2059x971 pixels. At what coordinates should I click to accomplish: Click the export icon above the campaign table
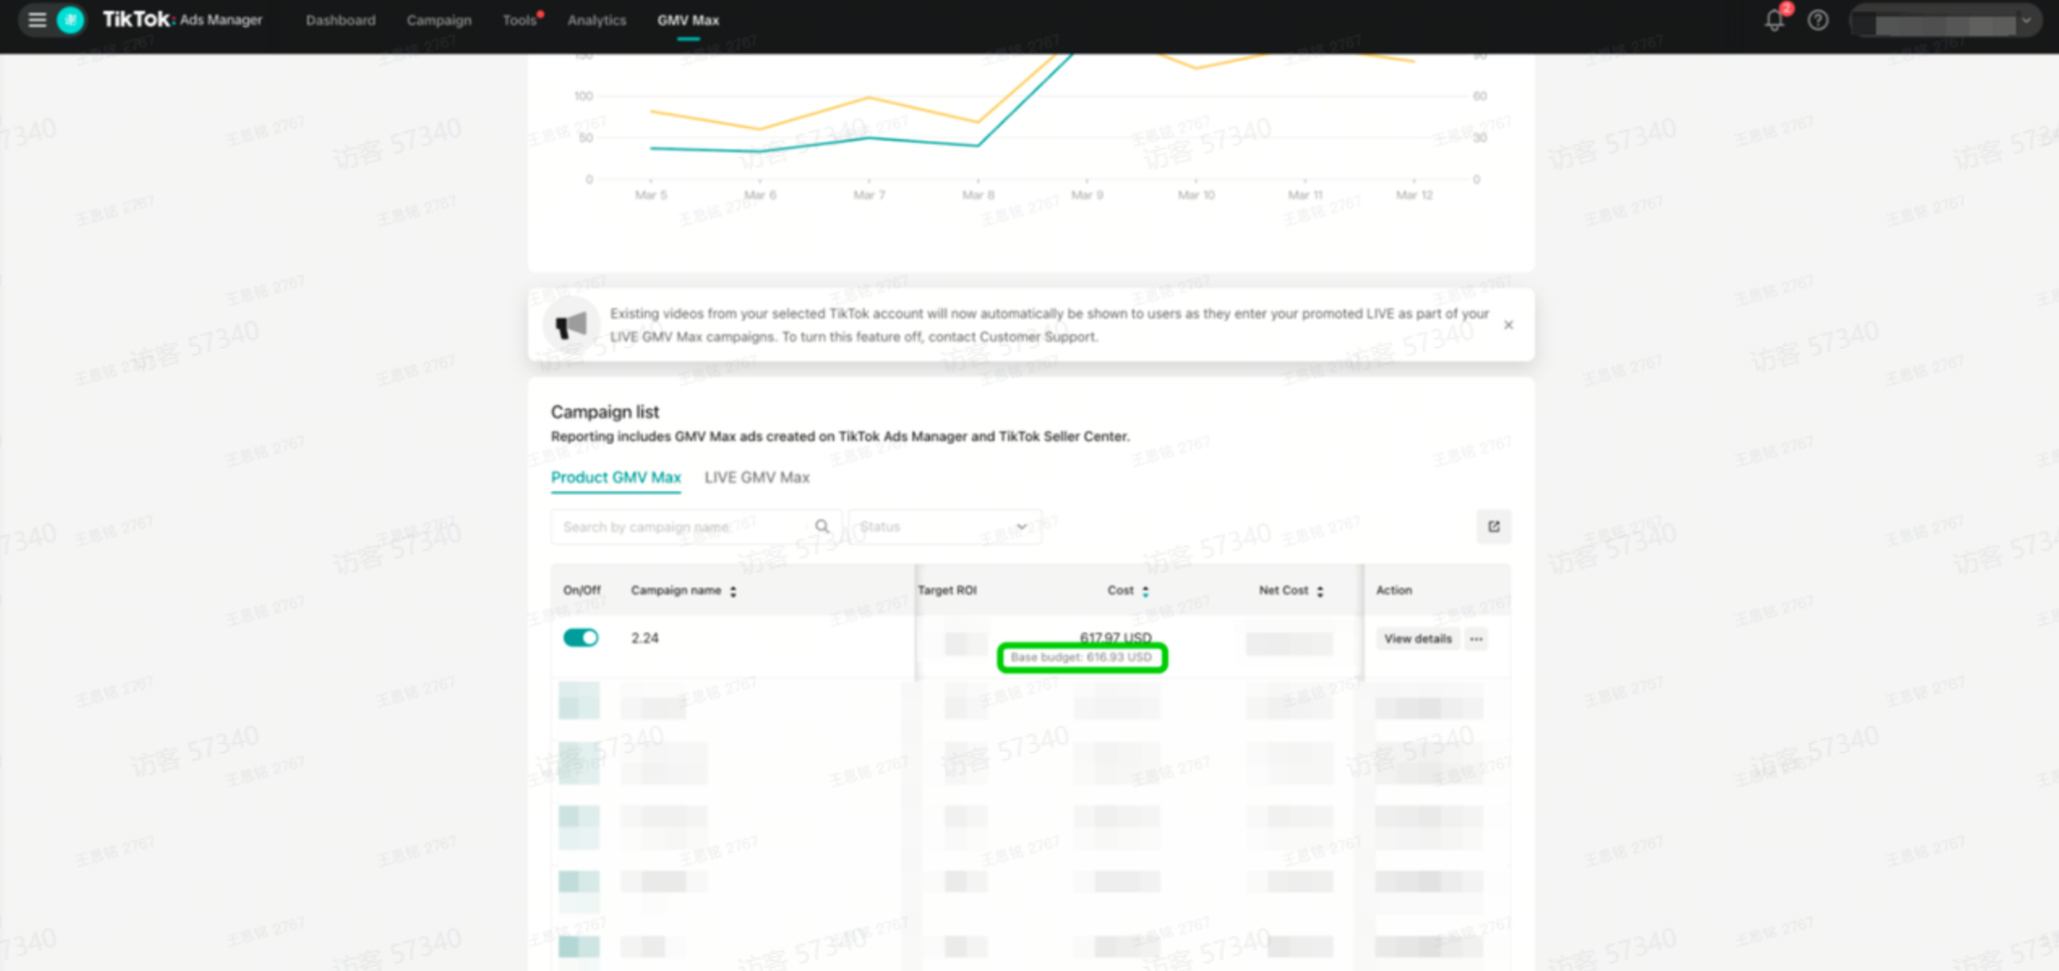(x=1494, y=527)
